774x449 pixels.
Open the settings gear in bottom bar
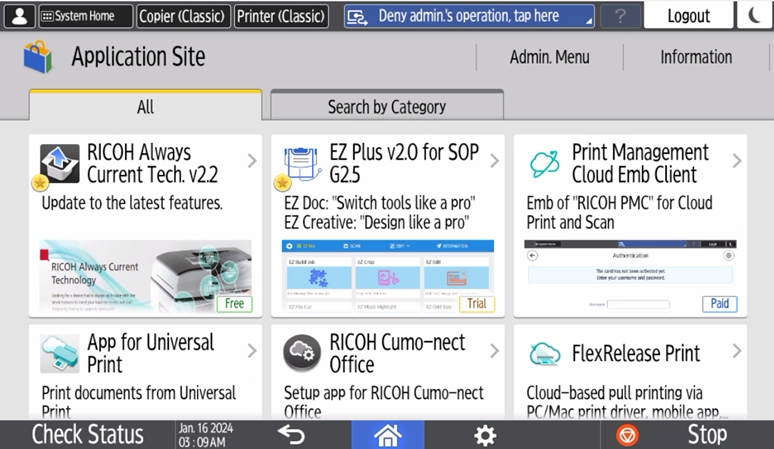click(485, 435)
